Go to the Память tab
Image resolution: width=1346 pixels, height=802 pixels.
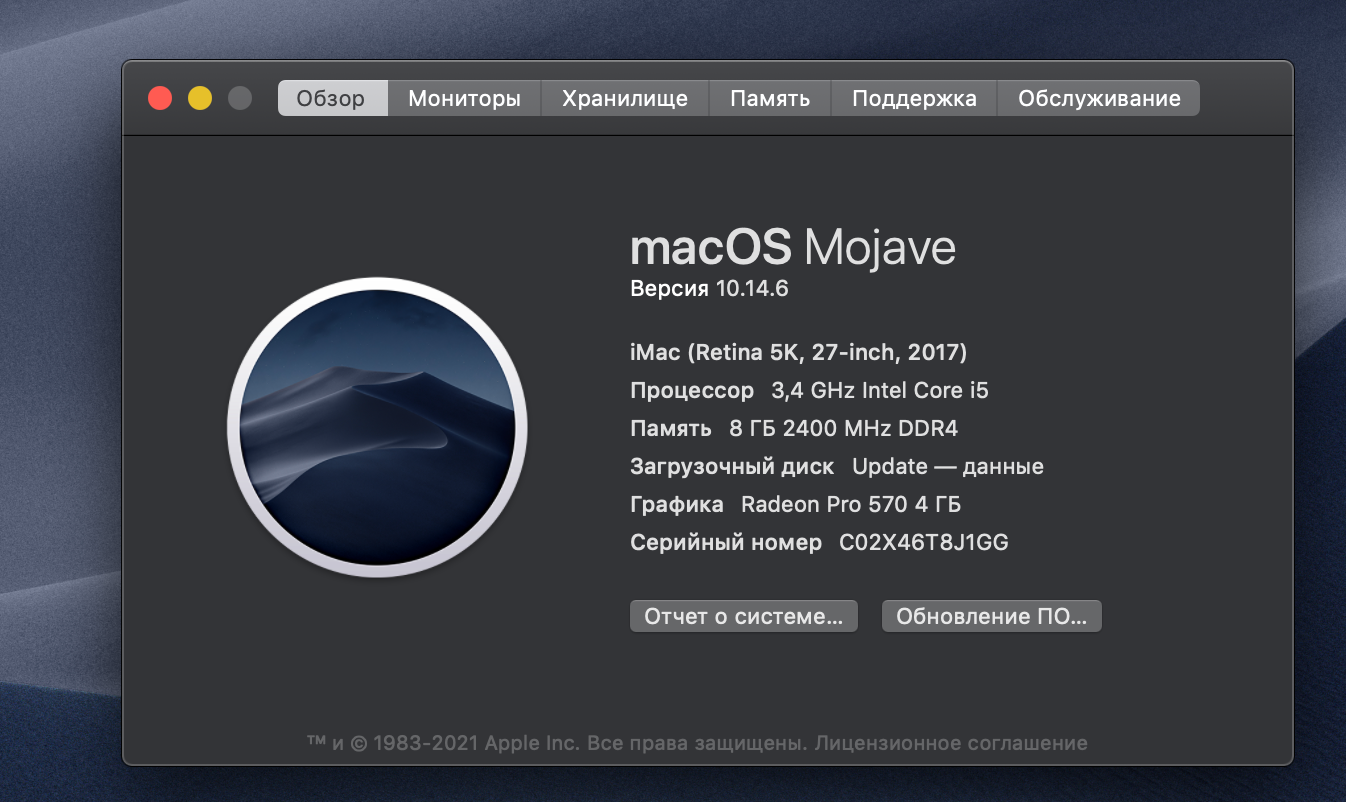(770, 98)
